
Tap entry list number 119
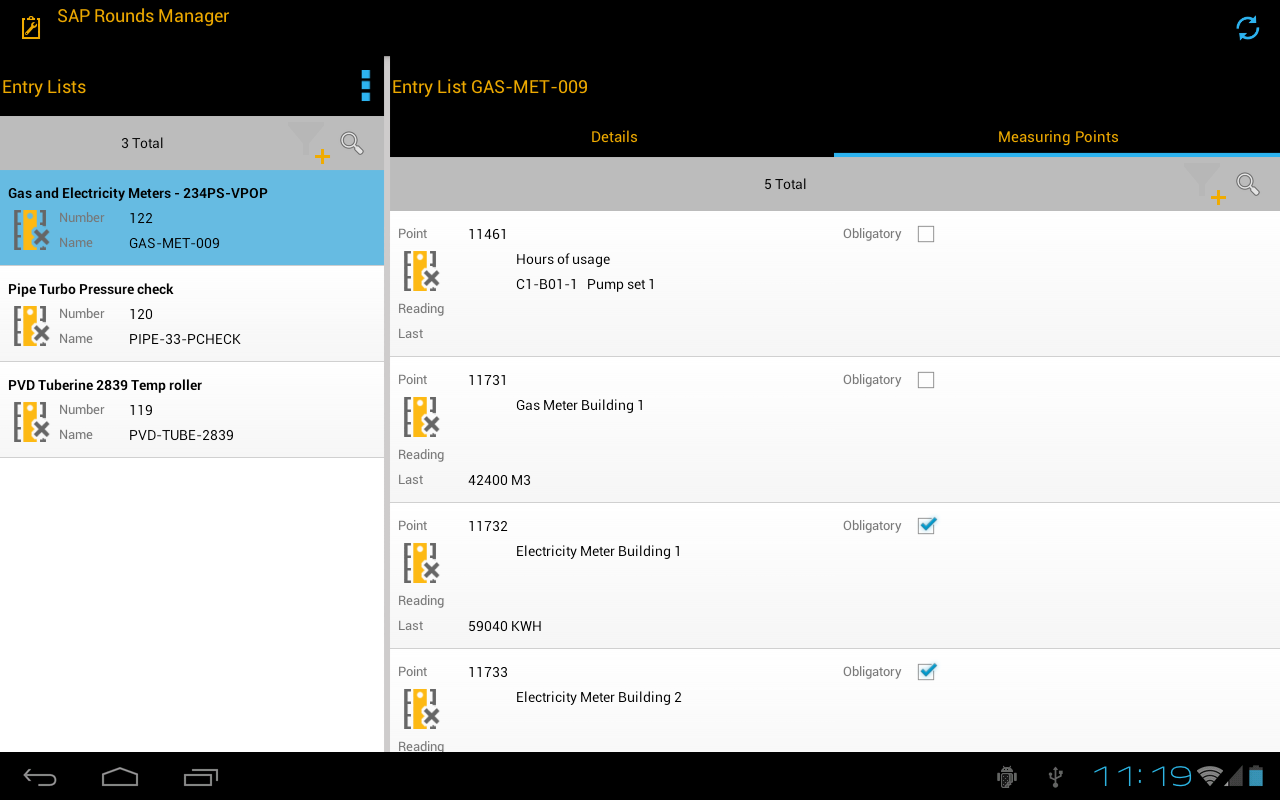coord(141,410)
